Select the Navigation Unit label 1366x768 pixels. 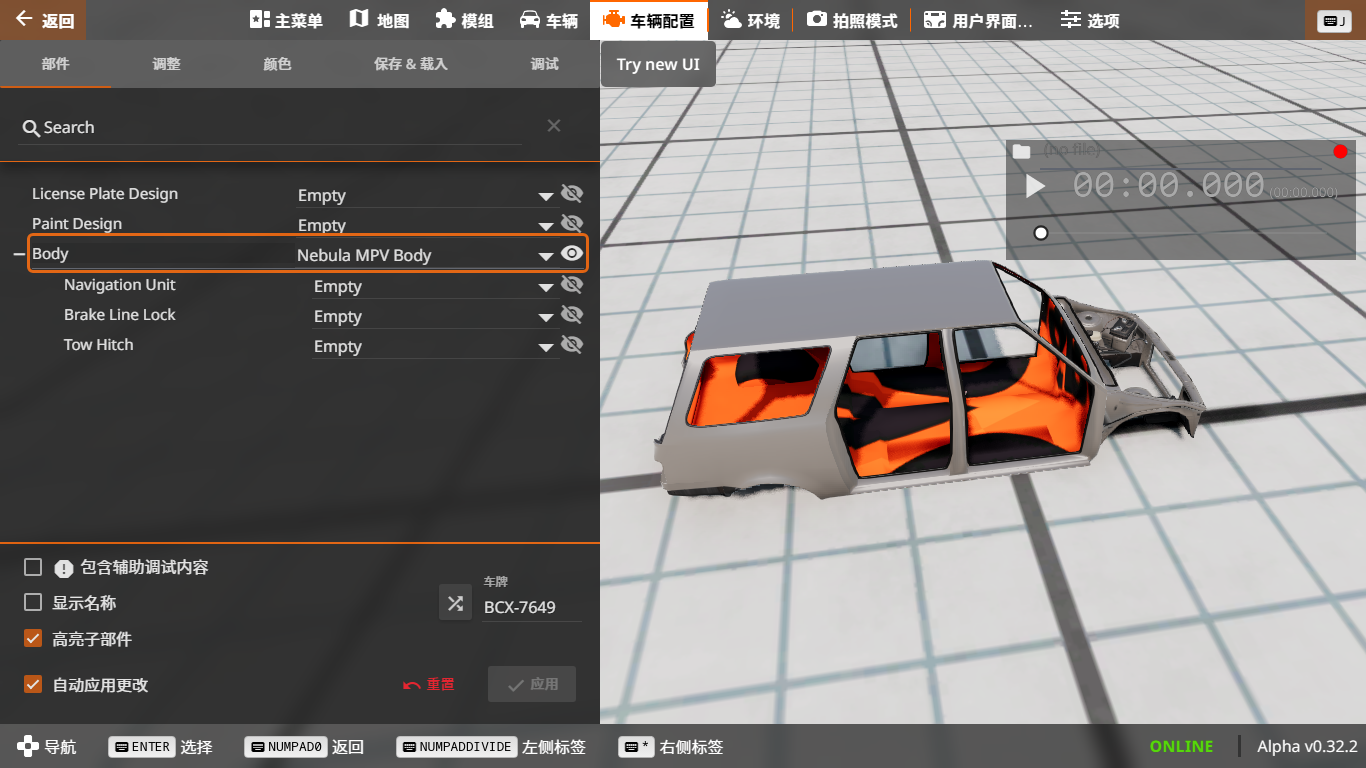[x=120, y=285]
